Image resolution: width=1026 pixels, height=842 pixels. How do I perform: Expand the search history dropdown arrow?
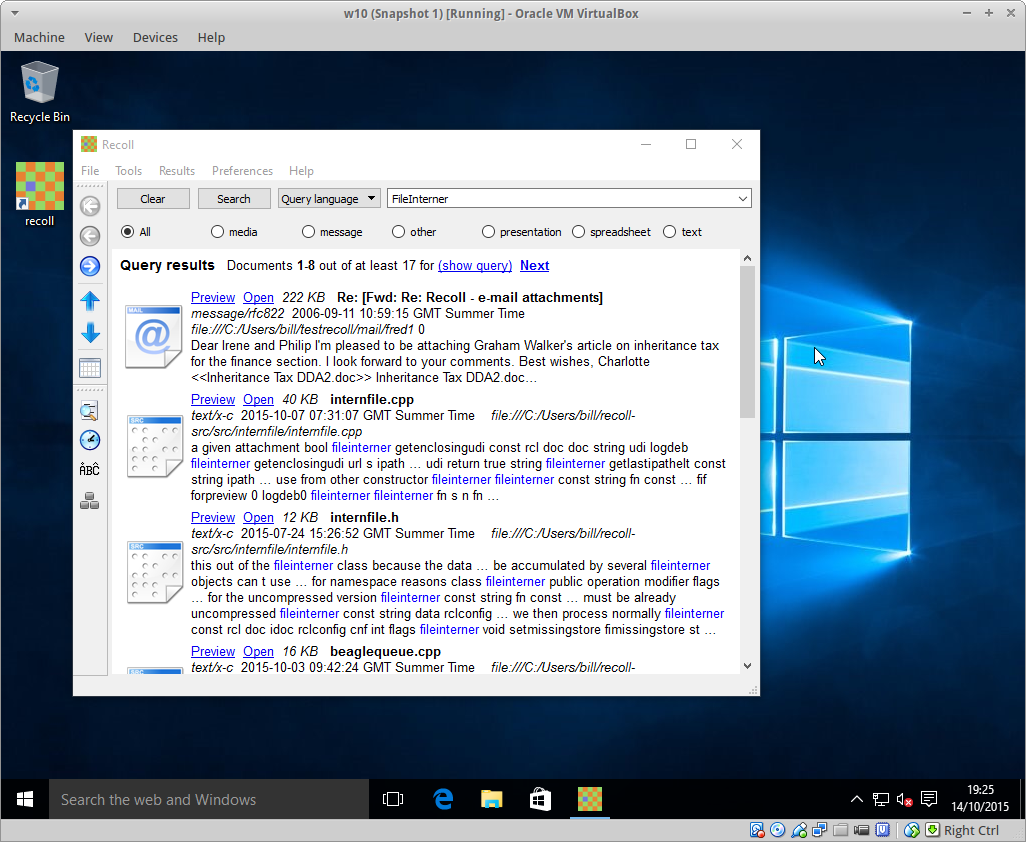click(742, 199)
